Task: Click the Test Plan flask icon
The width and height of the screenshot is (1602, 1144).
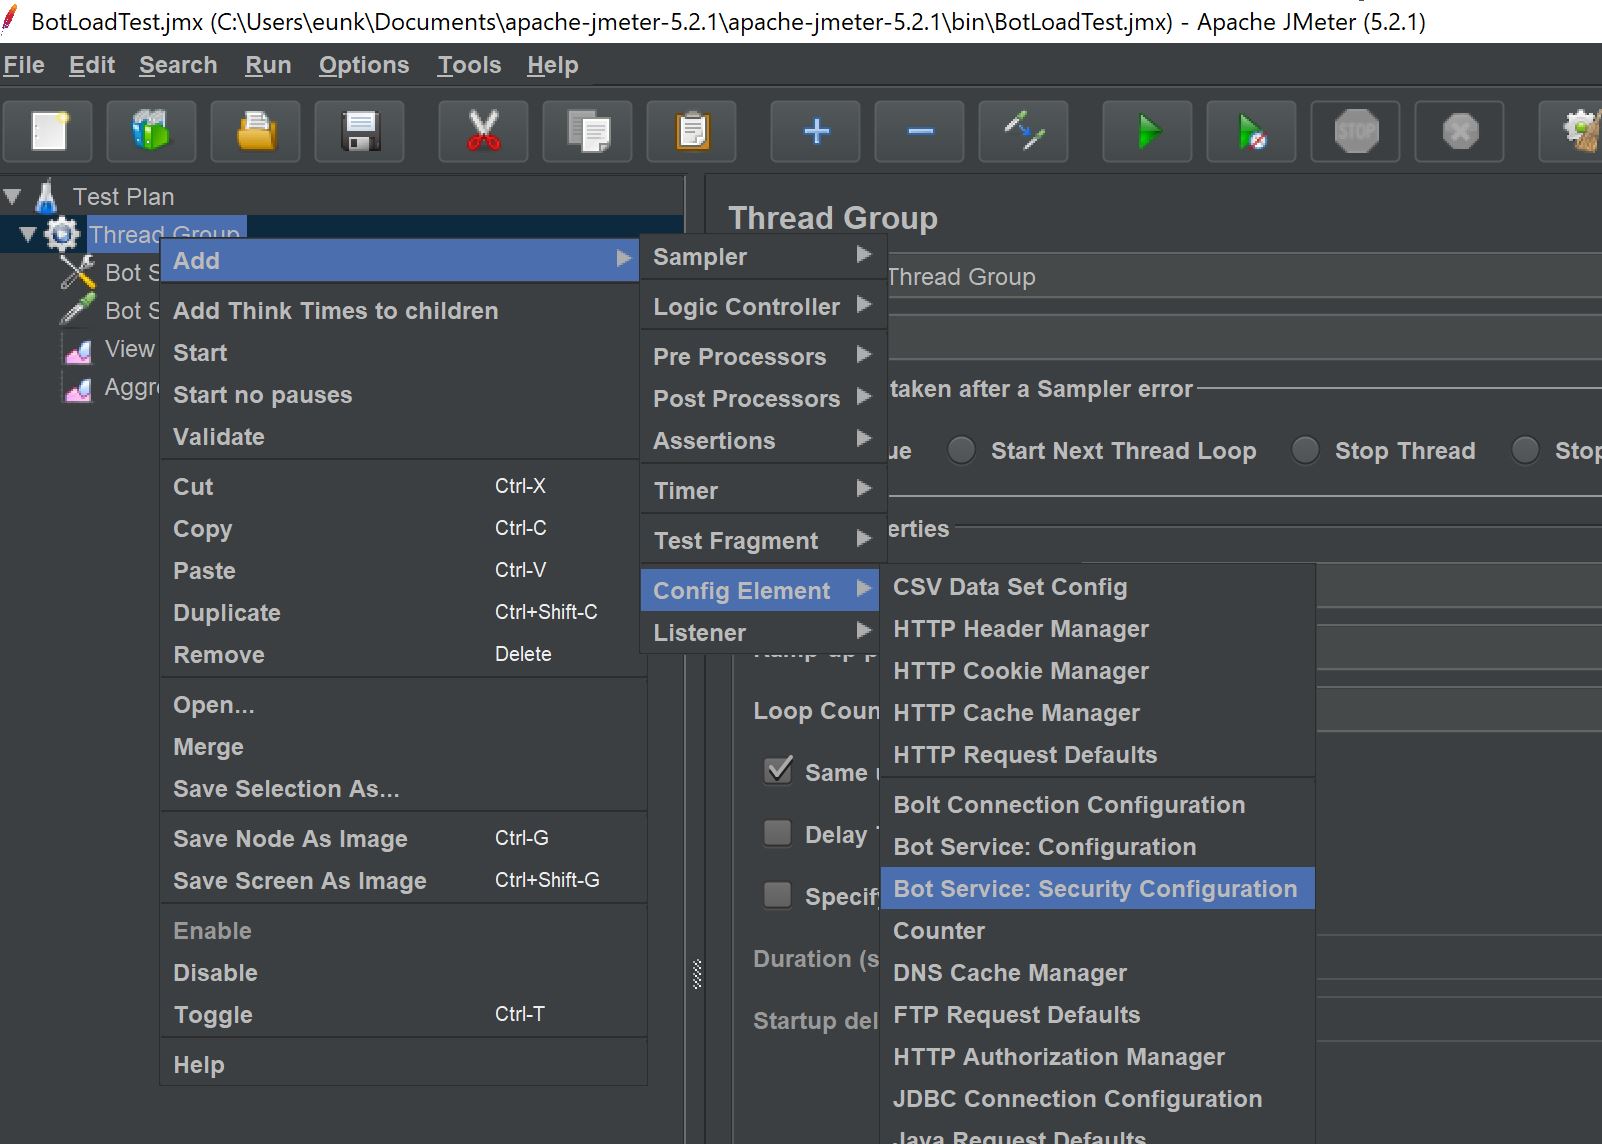Action: pyautogui.click(x=46, y=196)
